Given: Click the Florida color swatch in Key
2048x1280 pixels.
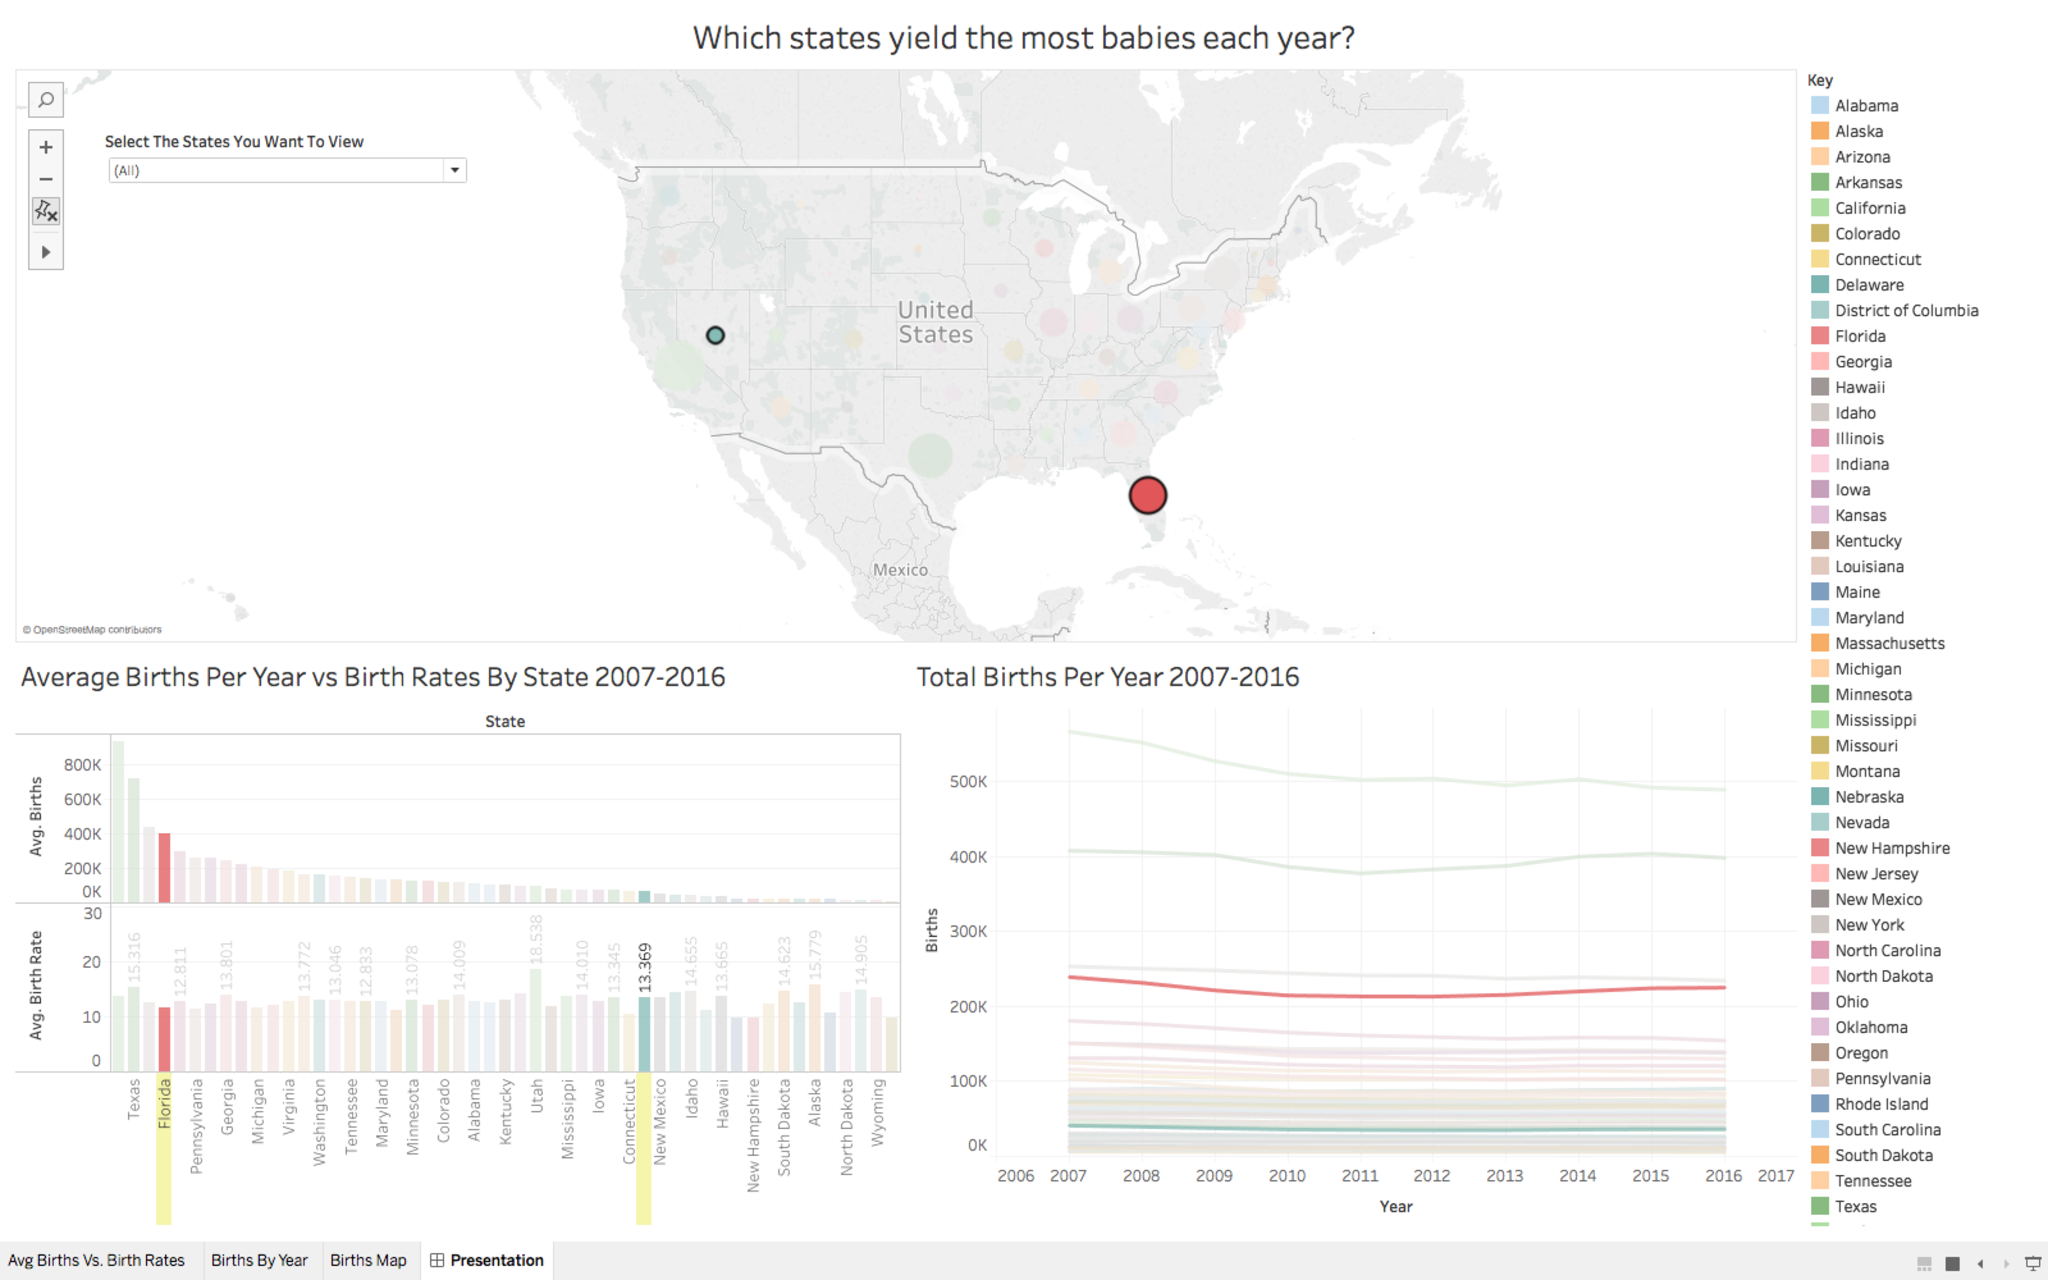Looking at the screenshot, I should [1820, 336].
